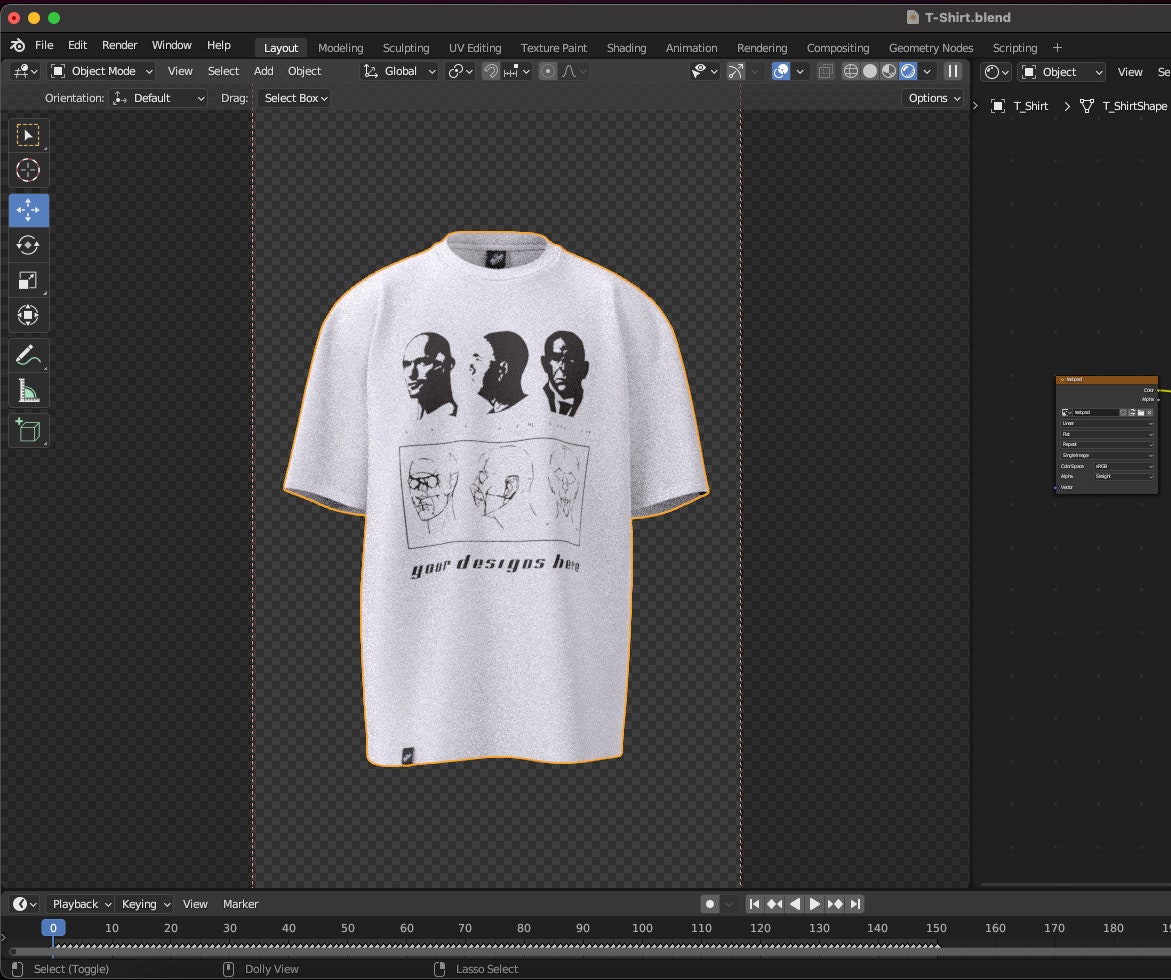Screen dimensions: 1171x980
Task: Open the Object Mode dropdown
Action: click(x=101, y=71)
